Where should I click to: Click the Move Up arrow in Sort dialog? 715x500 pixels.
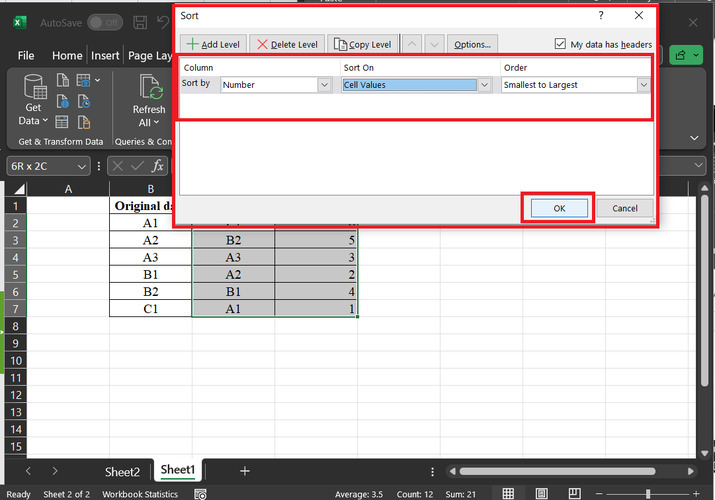tap(412, 44)
